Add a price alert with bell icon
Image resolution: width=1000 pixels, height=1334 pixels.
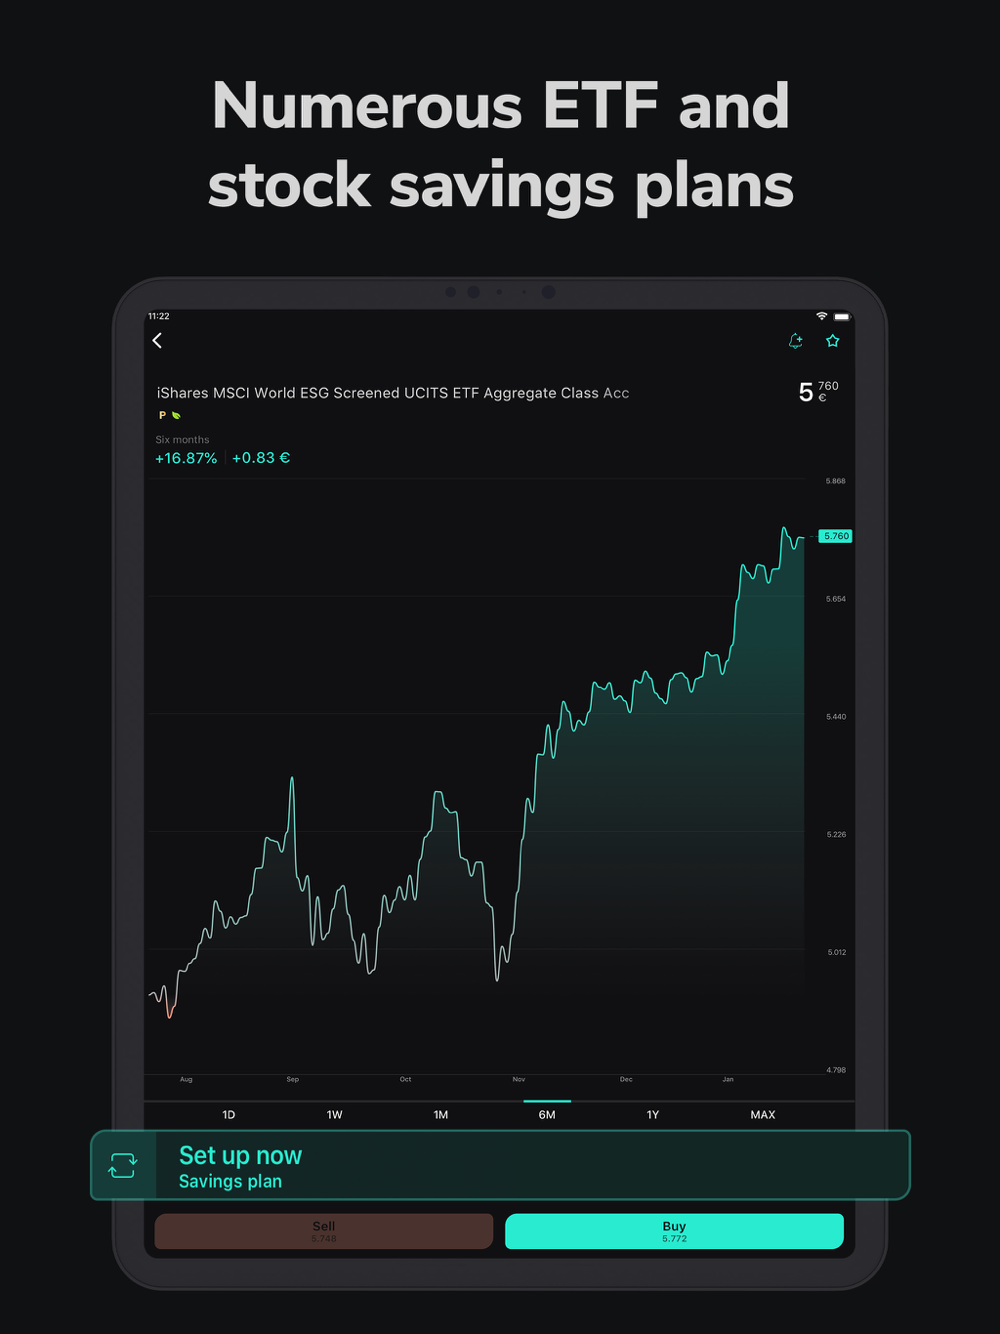tap(796, 341)
